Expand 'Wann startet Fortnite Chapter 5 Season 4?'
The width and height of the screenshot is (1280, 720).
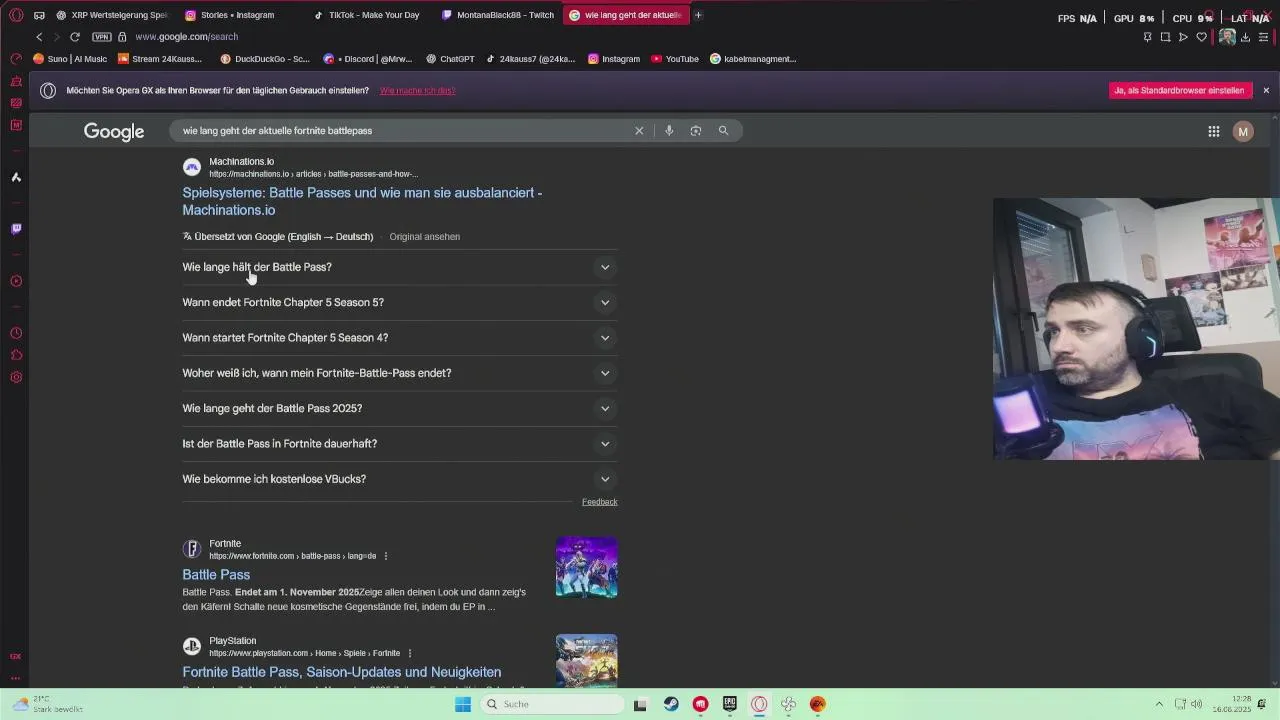coord(399,338)
